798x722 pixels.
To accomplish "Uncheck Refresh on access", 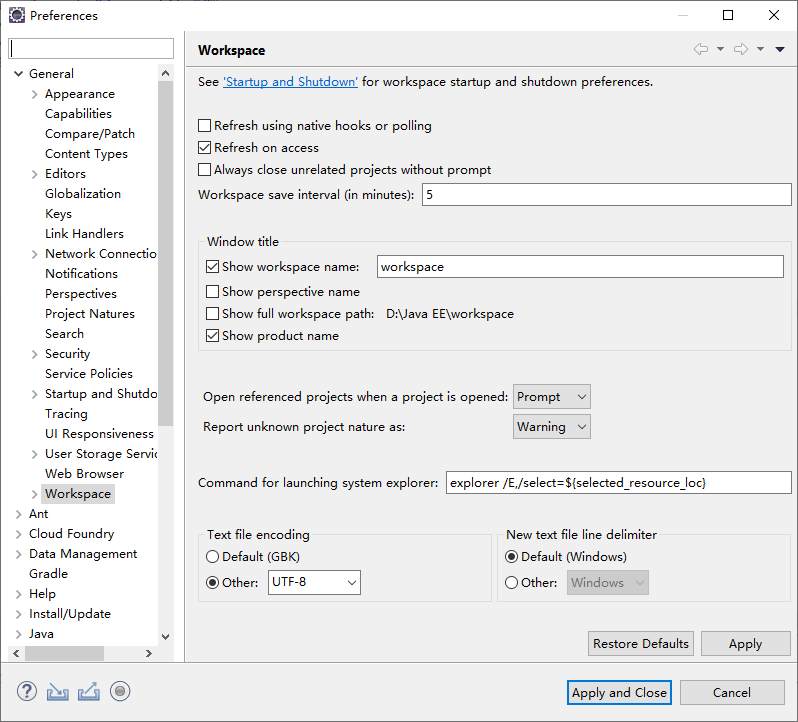I will (205, 148).
